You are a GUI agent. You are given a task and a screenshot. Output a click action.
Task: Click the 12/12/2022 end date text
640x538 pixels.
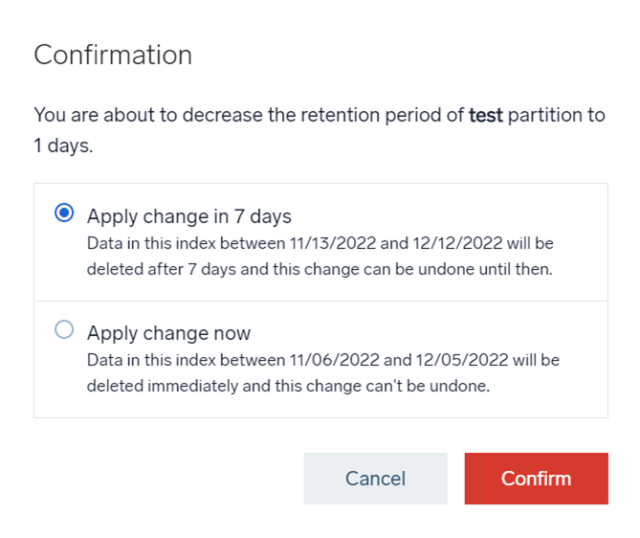click(x=457, y=243)
